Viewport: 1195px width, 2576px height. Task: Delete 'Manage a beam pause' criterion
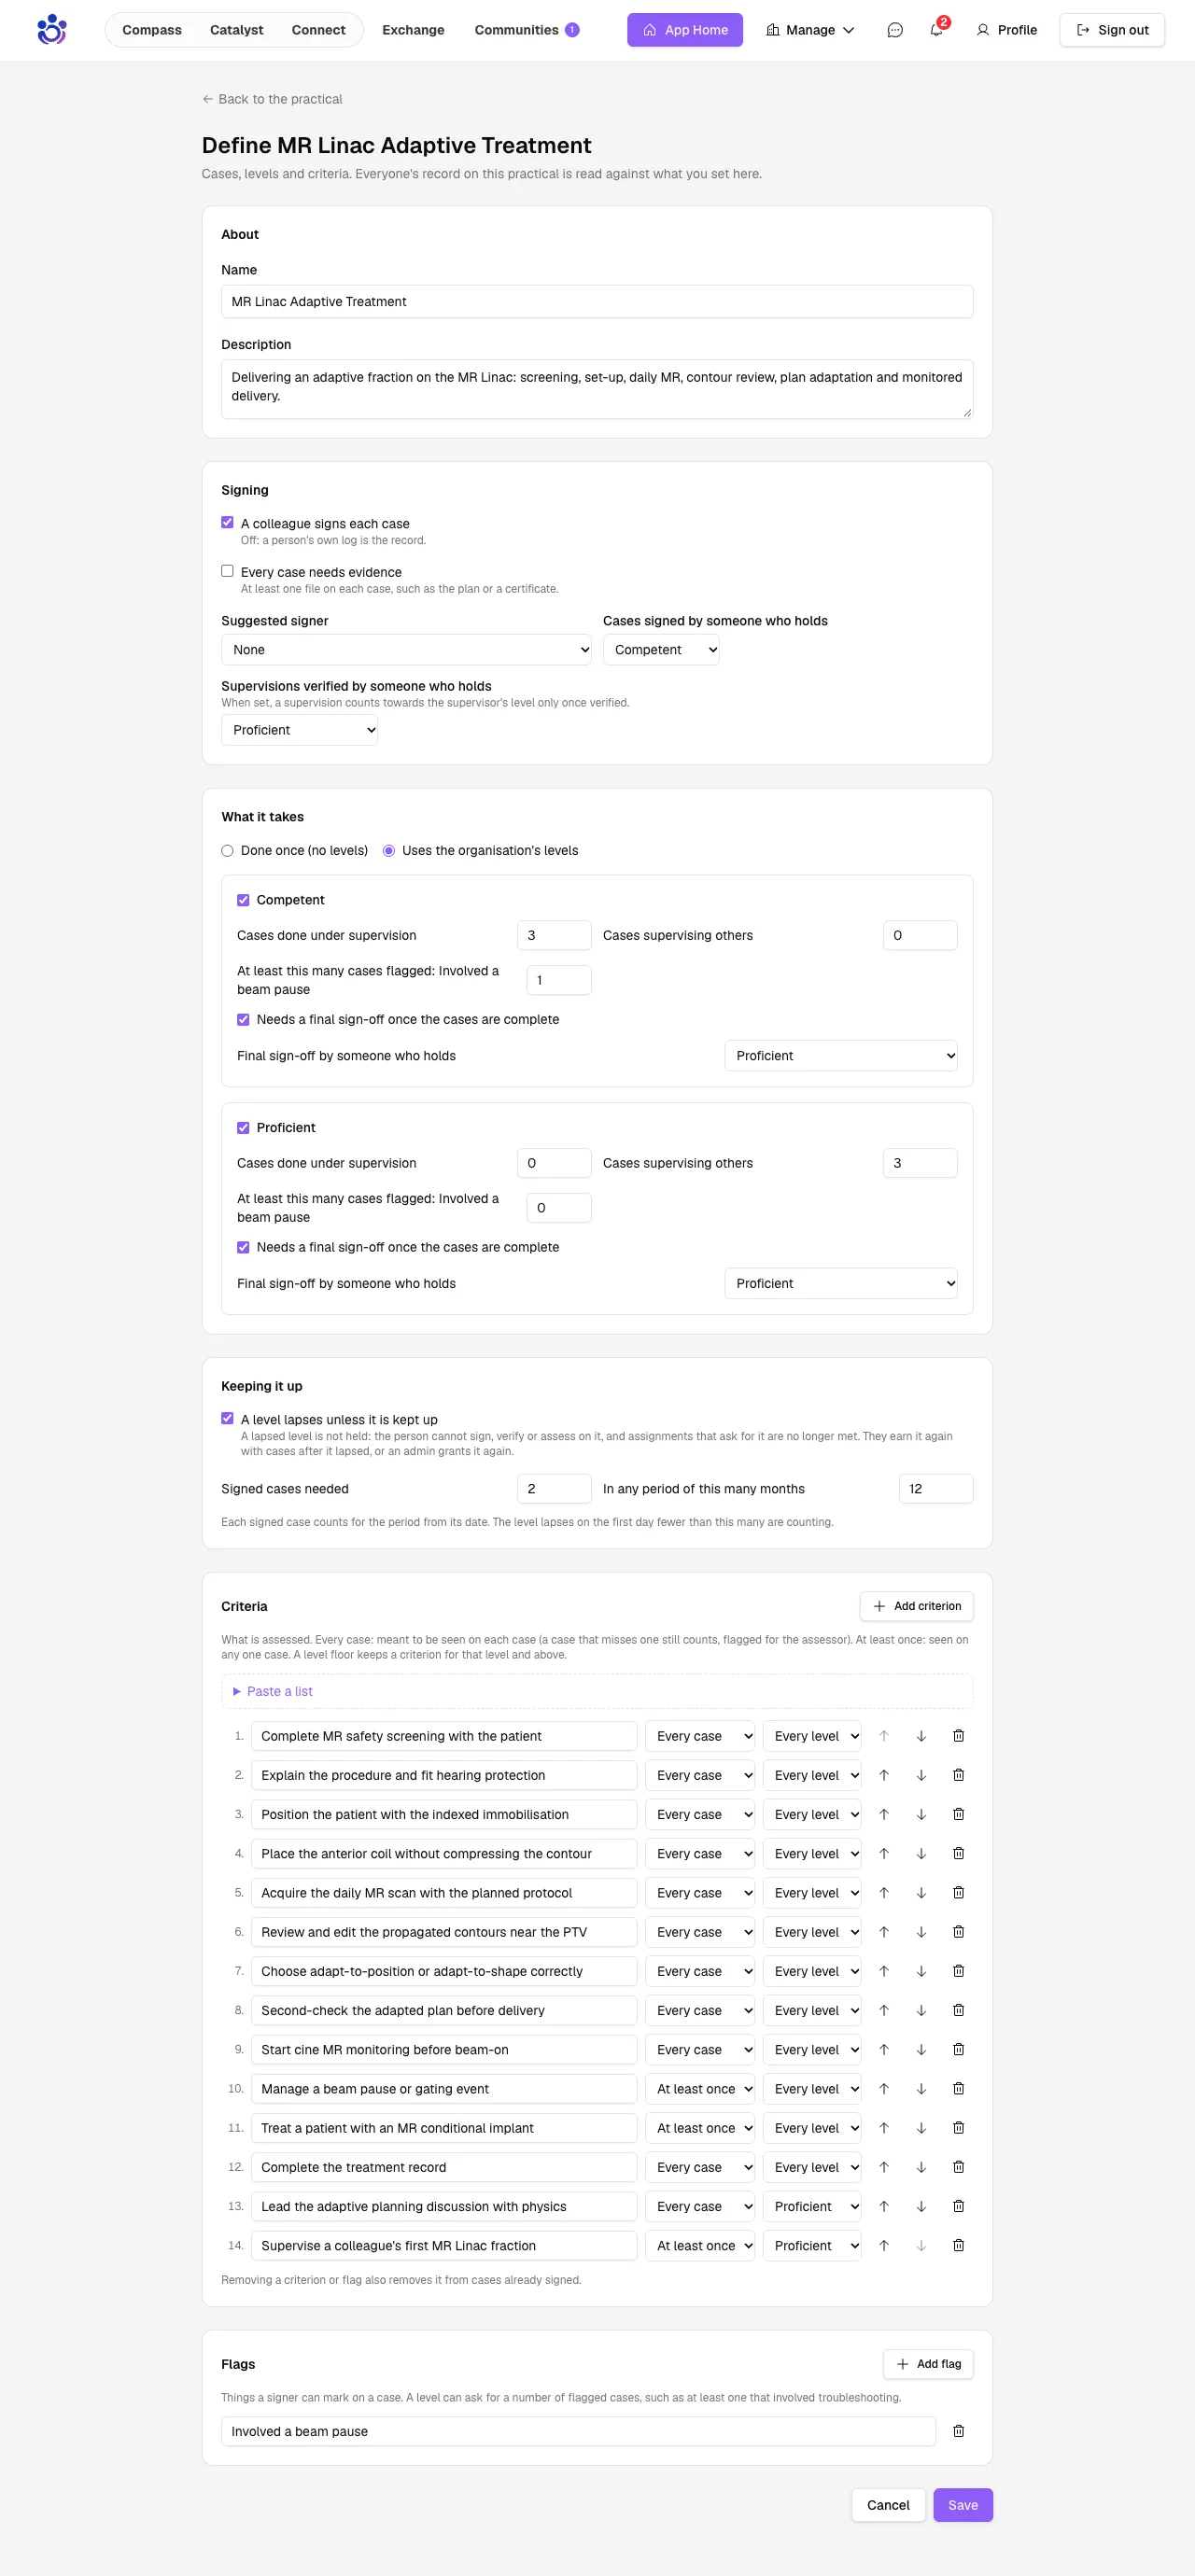(958, 2088)
